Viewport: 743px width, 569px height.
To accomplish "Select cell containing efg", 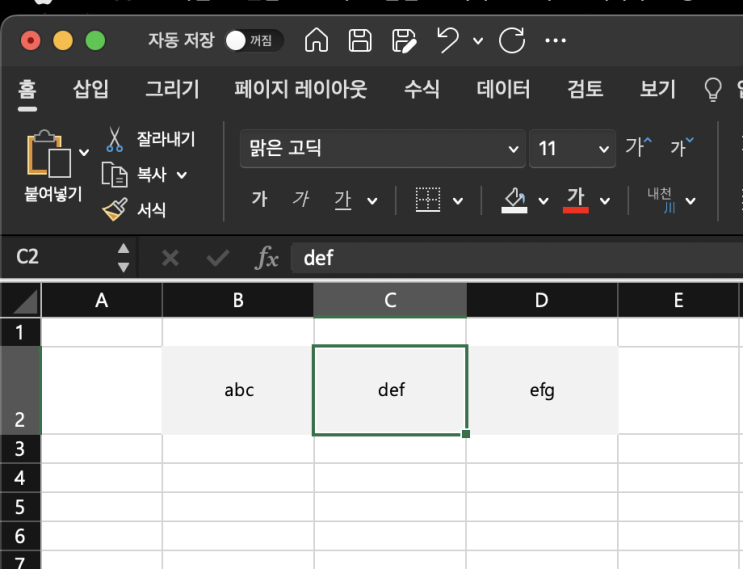I will click(x=542, y=390).
